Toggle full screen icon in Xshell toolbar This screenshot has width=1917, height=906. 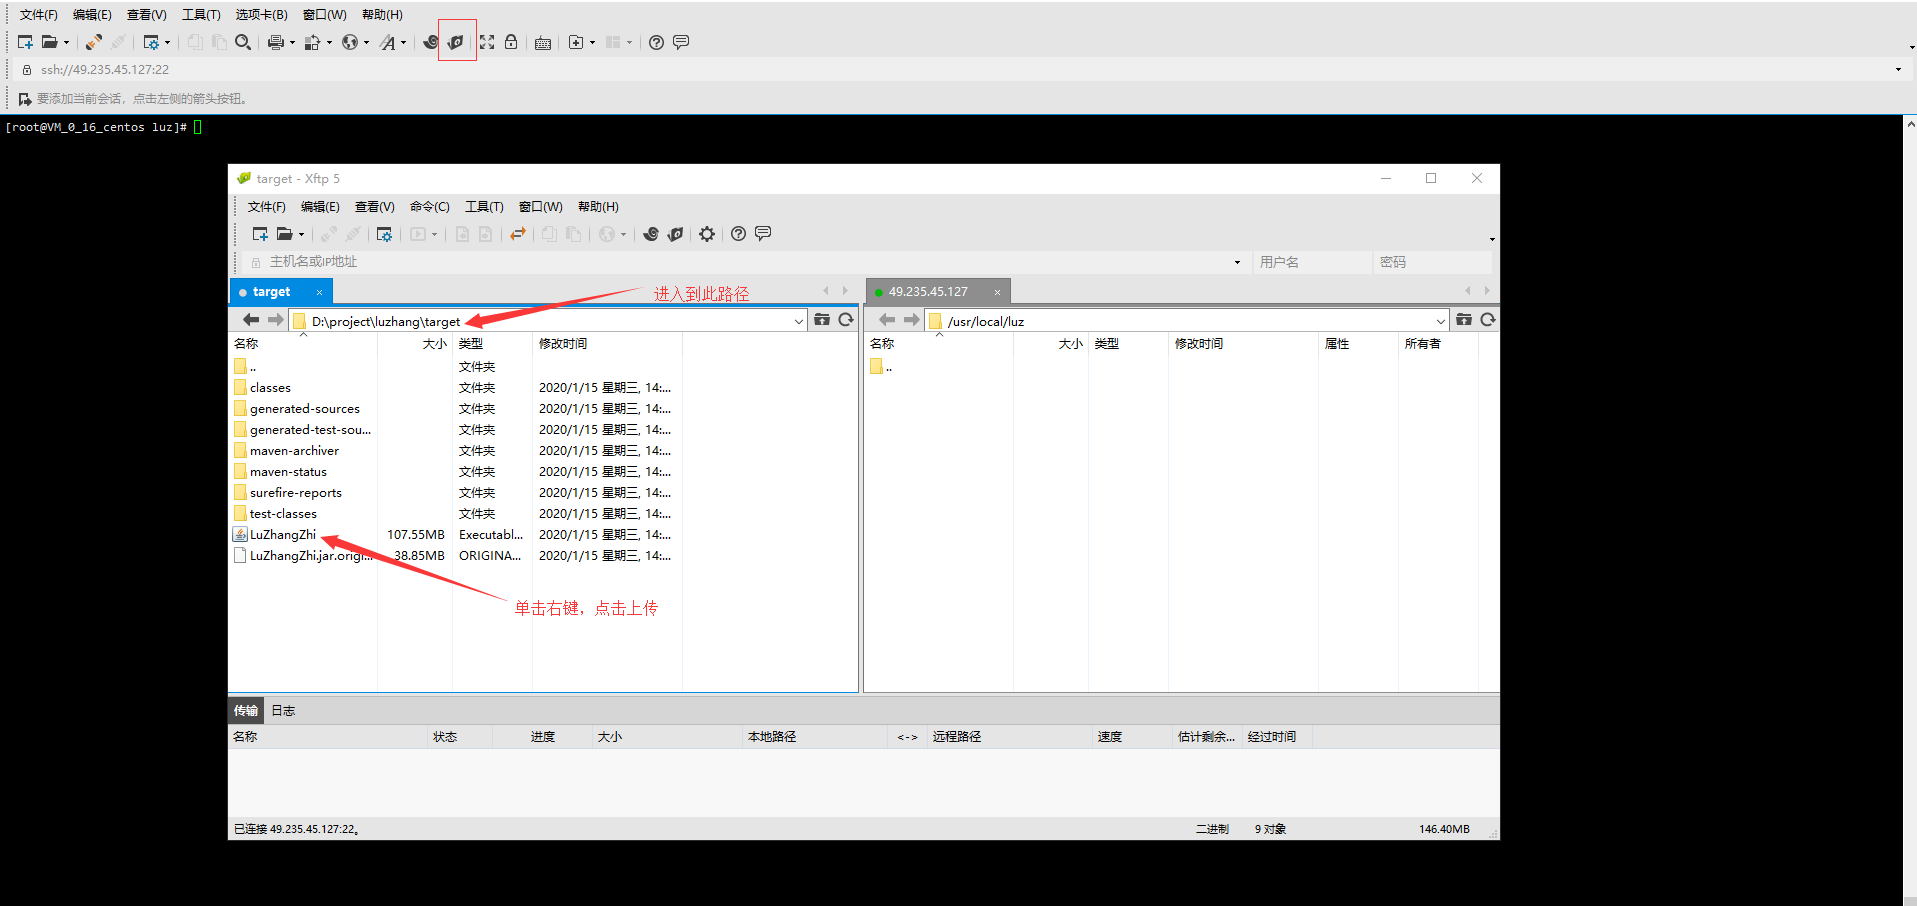487,42
